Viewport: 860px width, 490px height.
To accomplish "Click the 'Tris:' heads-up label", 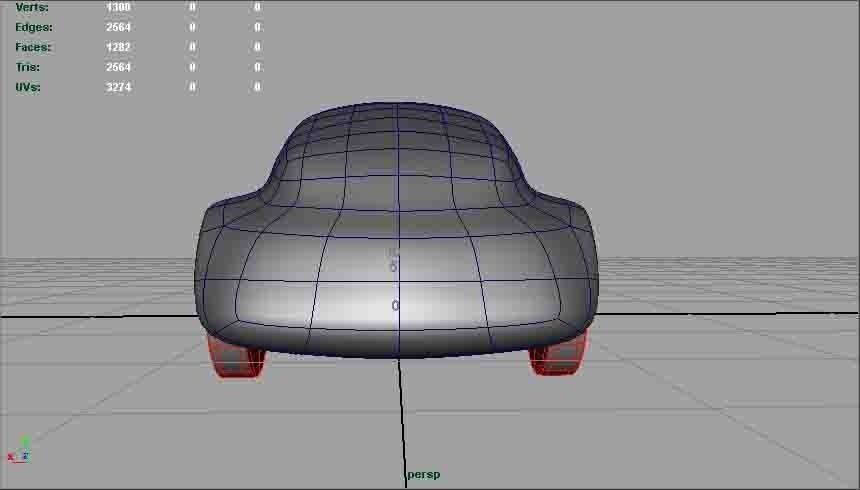I will [x=27, y=67].
